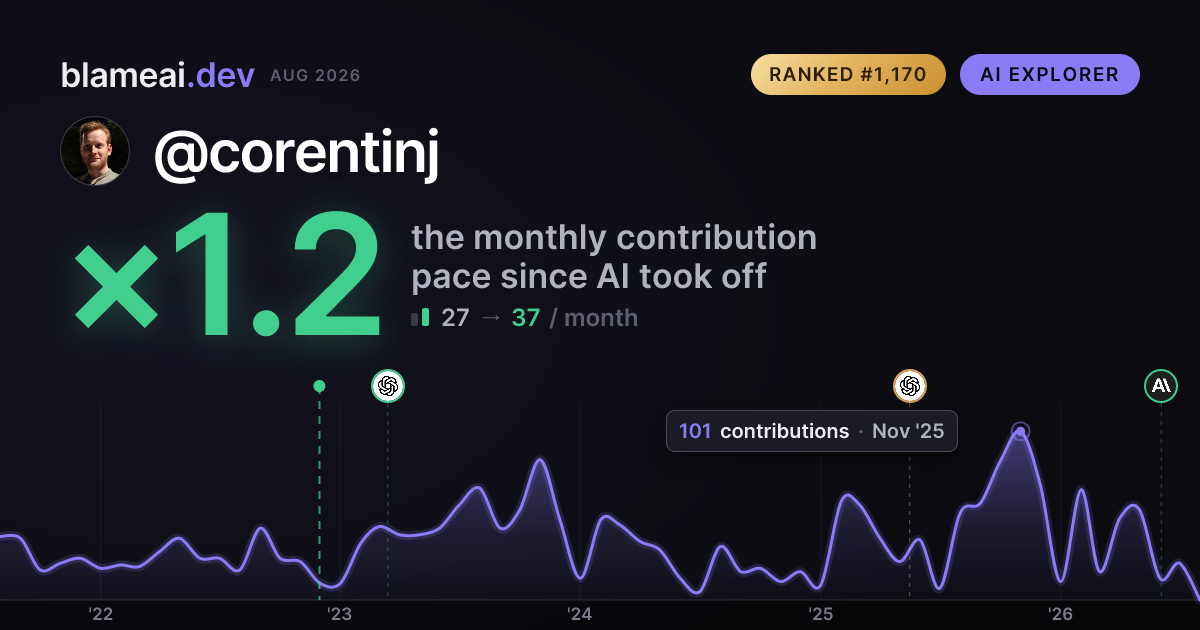Click the Anthropic logo marker icon
The width and height of the screenshot is (1200, 630).
[x=1161, y=385]
